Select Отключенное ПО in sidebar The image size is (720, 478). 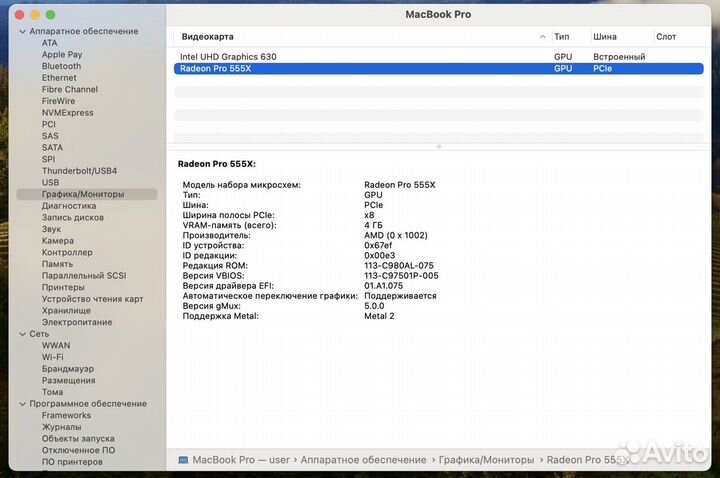pyautogui.click(x=79, y=450)
